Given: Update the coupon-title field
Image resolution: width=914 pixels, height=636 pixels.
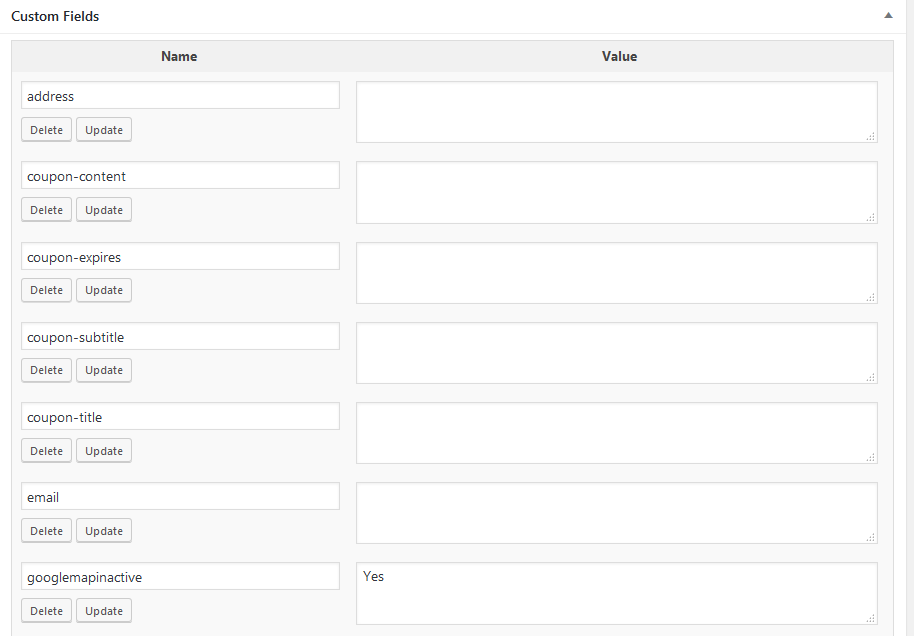Looking at the screenshot, I should (104, 451).
